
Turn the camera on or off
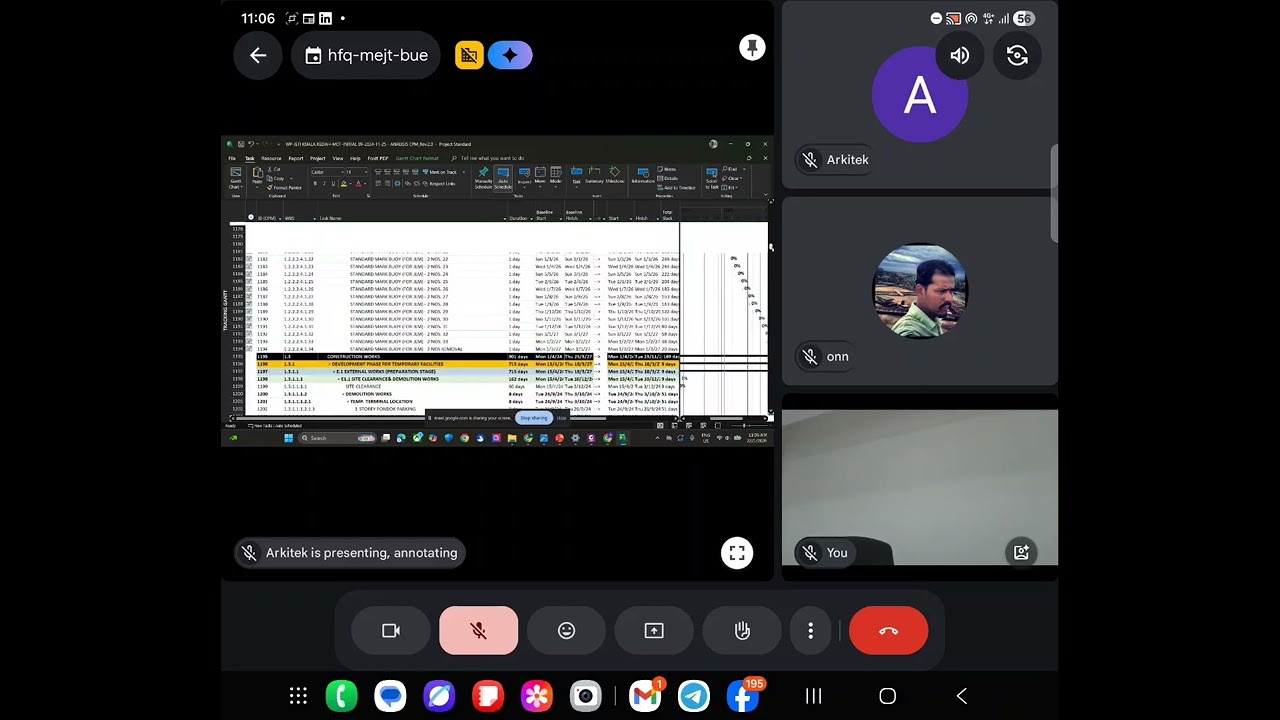tap(391, 631)
